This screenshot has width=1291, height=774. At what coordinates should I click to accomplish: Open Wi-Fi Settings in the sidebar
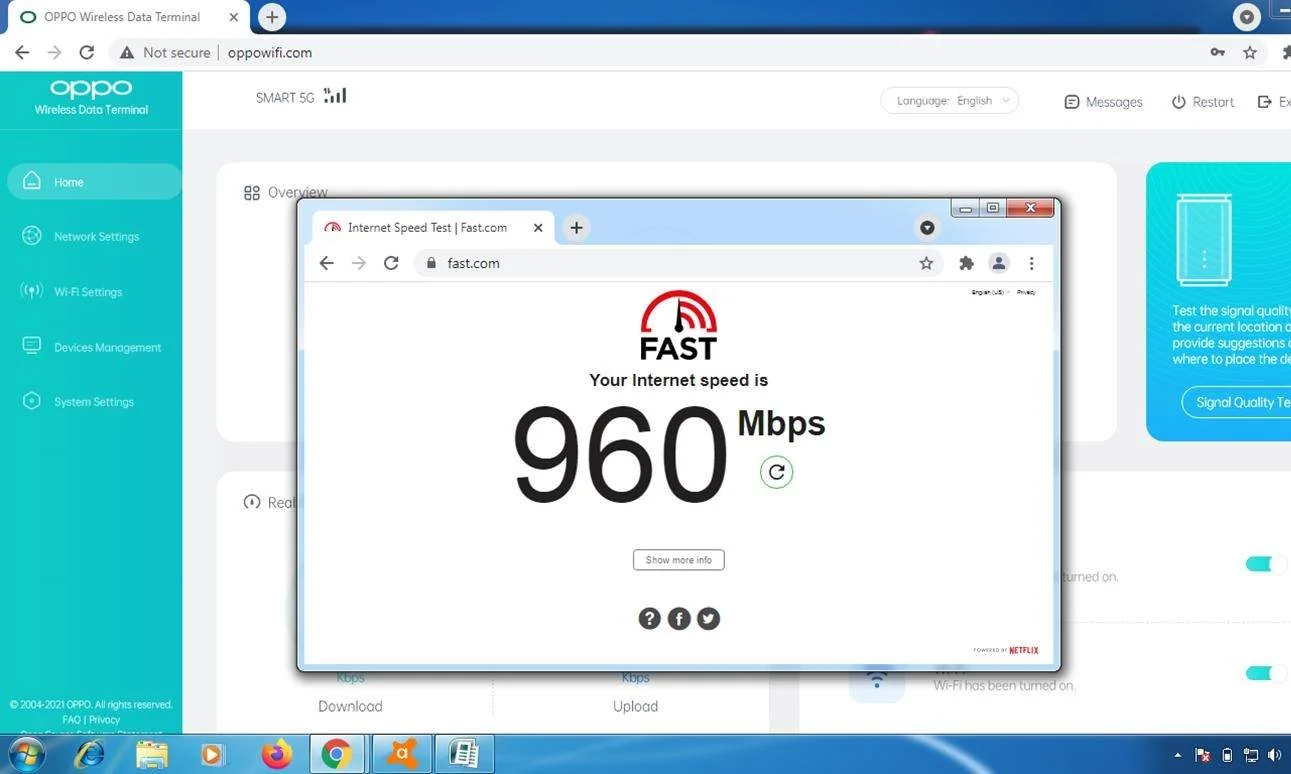(88, 292)
